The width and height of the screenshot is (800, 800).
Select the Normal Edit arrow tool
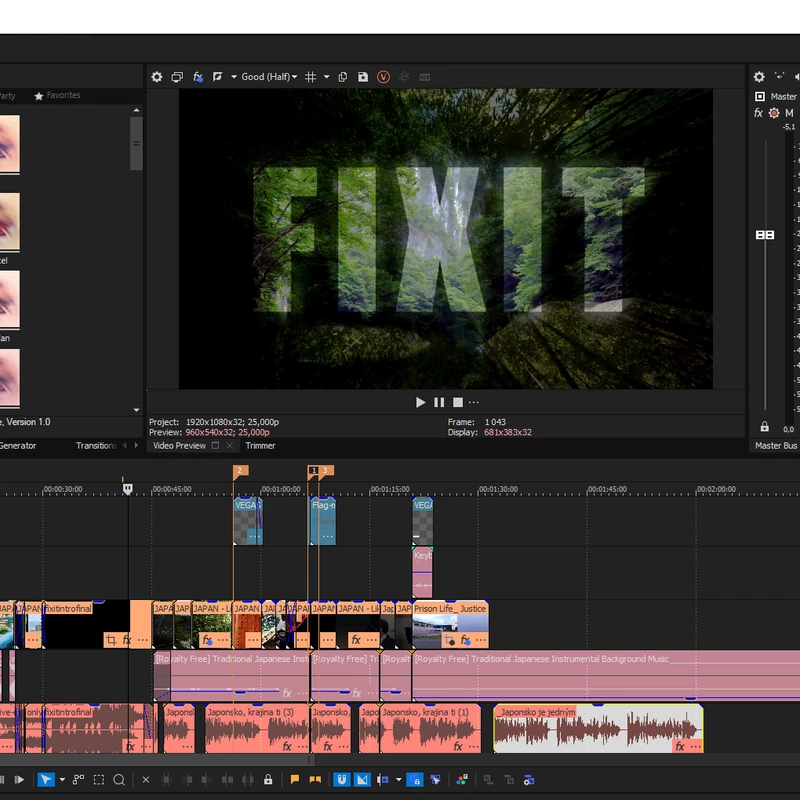coord(46,780)
